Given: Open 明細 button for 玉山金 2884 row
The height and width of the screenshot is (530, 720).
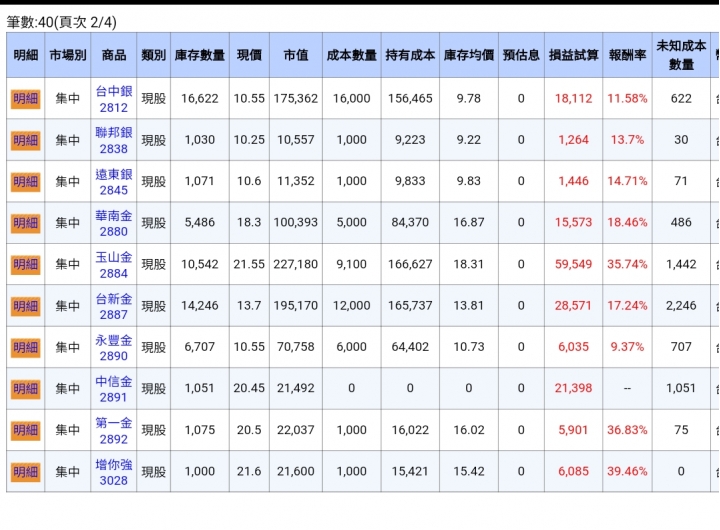Looking at the screenshot, I should click(x=26, y=265).
